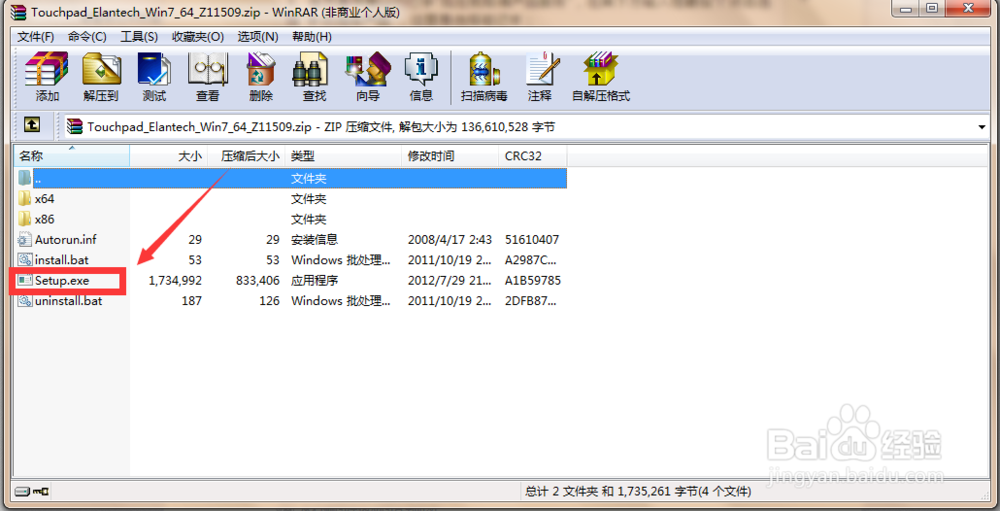The image size is (1000, 511).
Task: Open the Tools (工具) menu
Action: [x=139, y=36]
